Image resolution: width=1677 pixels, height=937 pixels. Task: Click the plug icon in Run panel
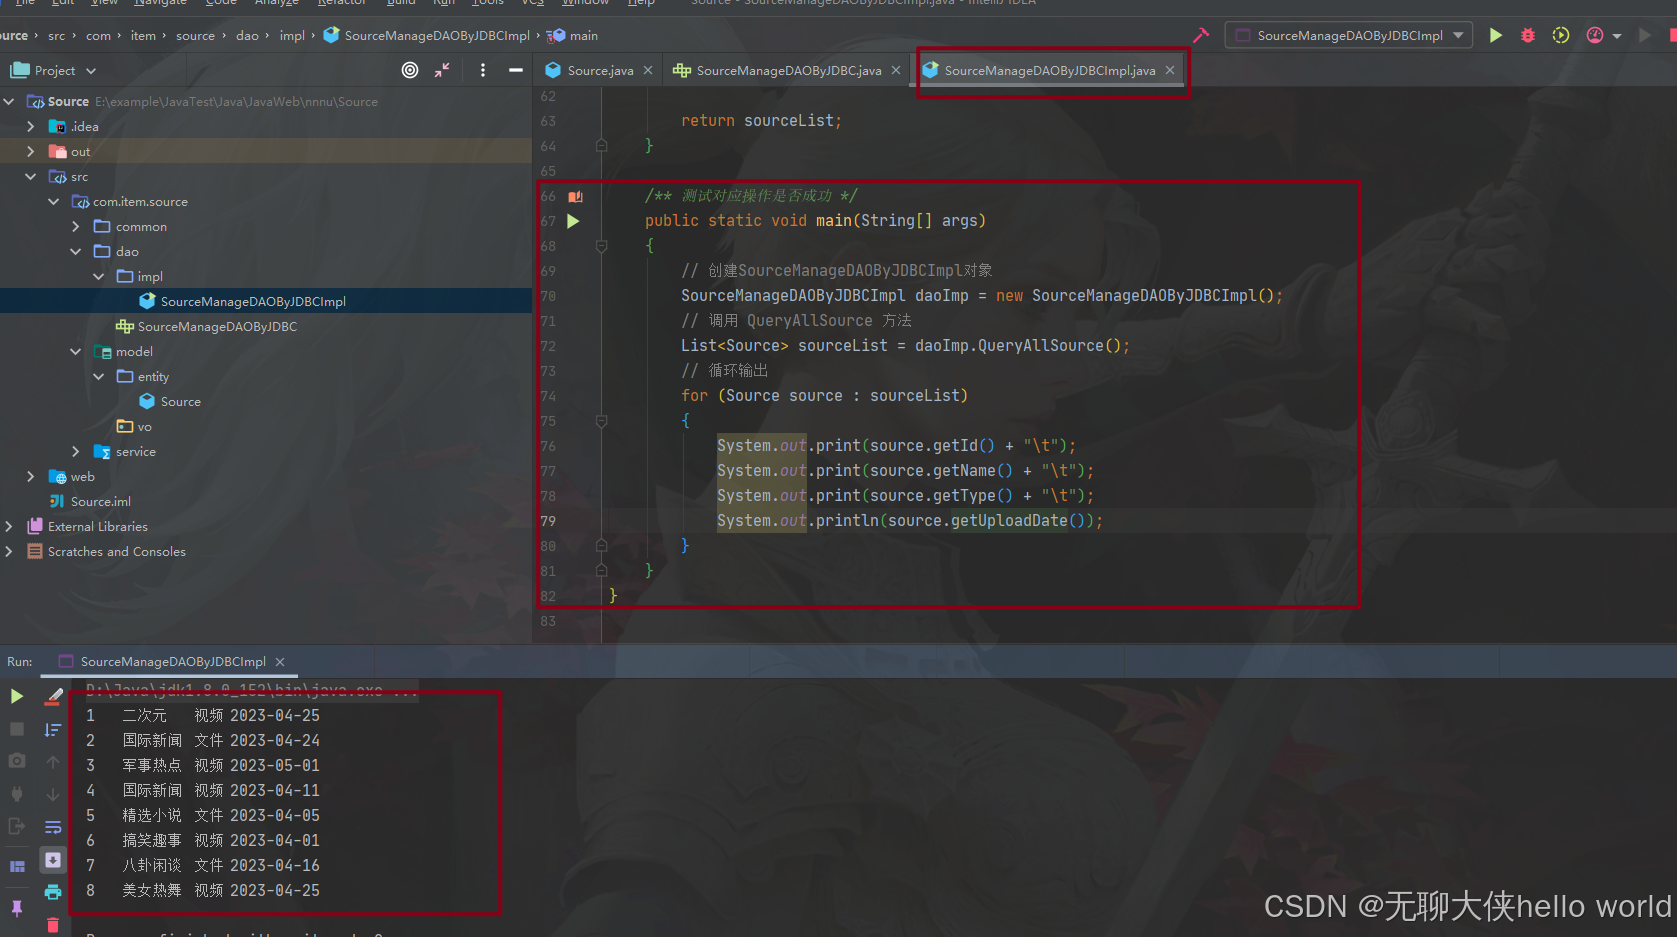(17, 794)
